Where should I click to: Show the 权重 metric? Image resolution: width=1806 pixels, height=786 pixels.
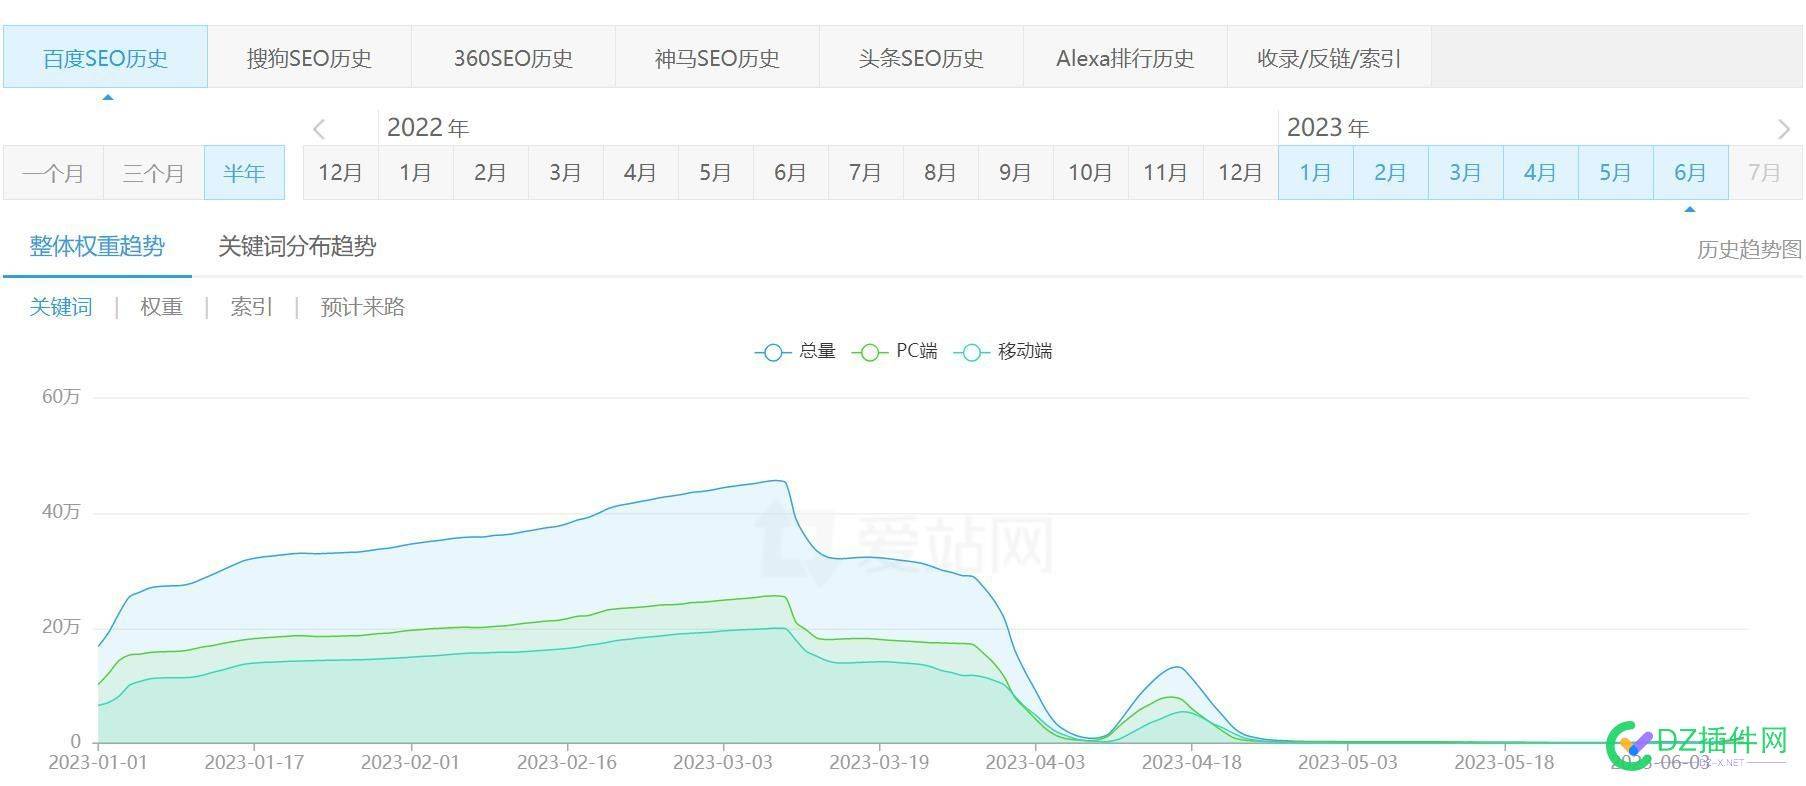161,307
